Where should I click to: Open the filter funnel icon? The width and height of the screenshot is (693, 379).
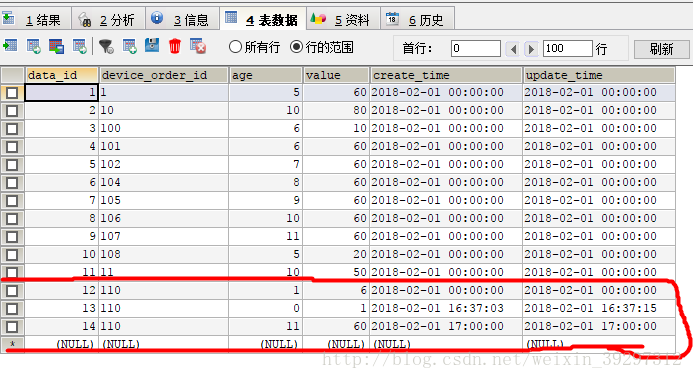point(106,46)
